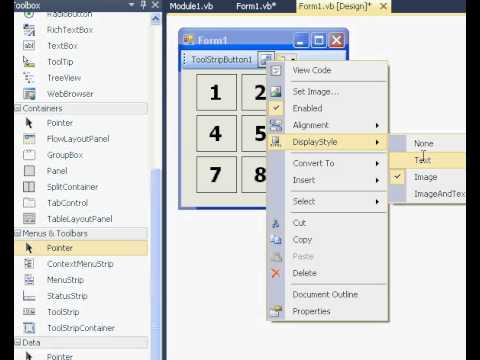The width and height of the screenshot is (480, 360).
Task: Click the checkmark next to Image
Action: (397, 177)
